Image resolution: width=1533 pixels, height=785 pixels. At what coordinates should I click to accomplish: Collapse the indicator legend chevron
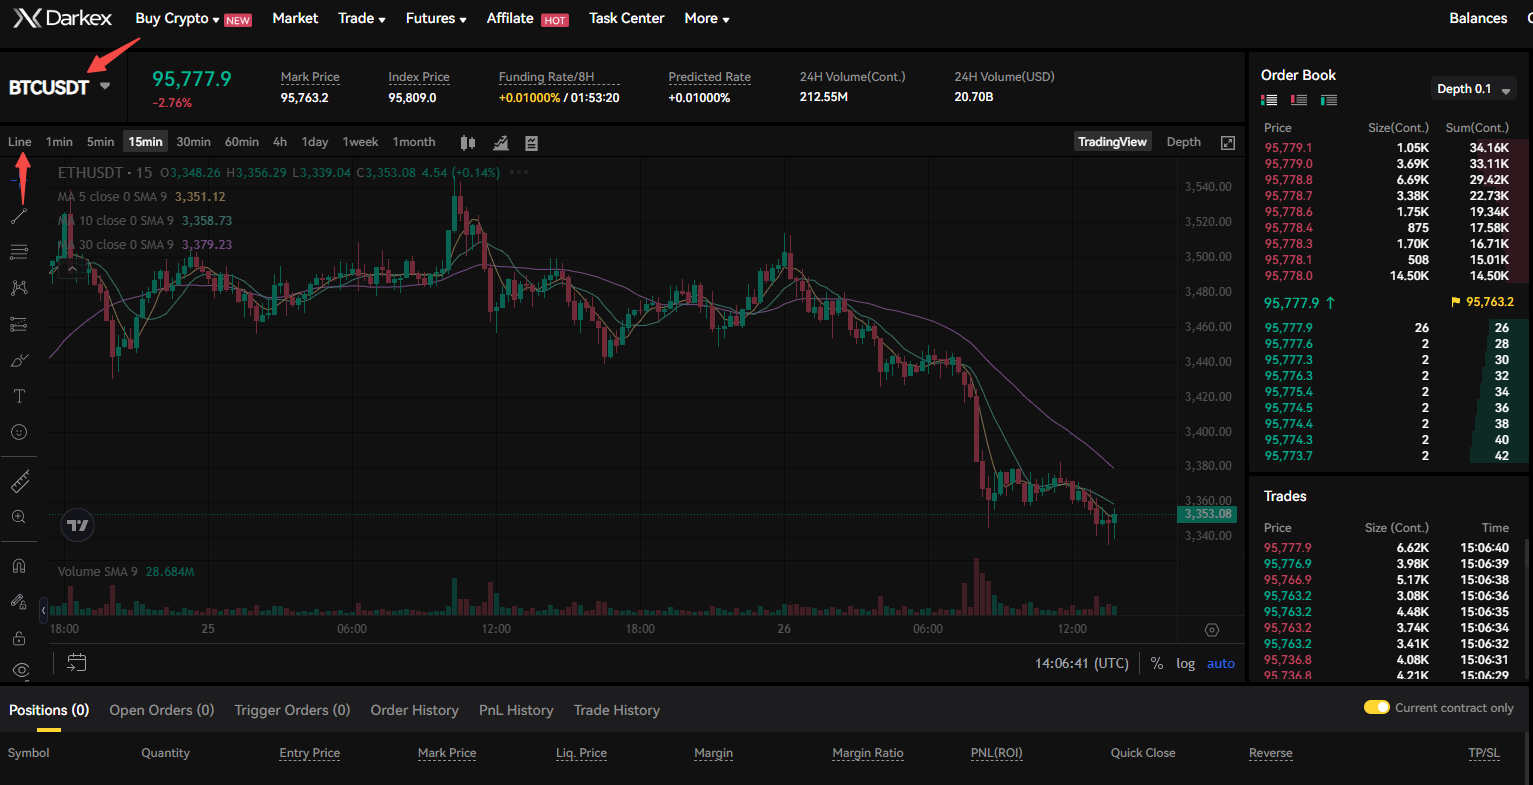71,268
